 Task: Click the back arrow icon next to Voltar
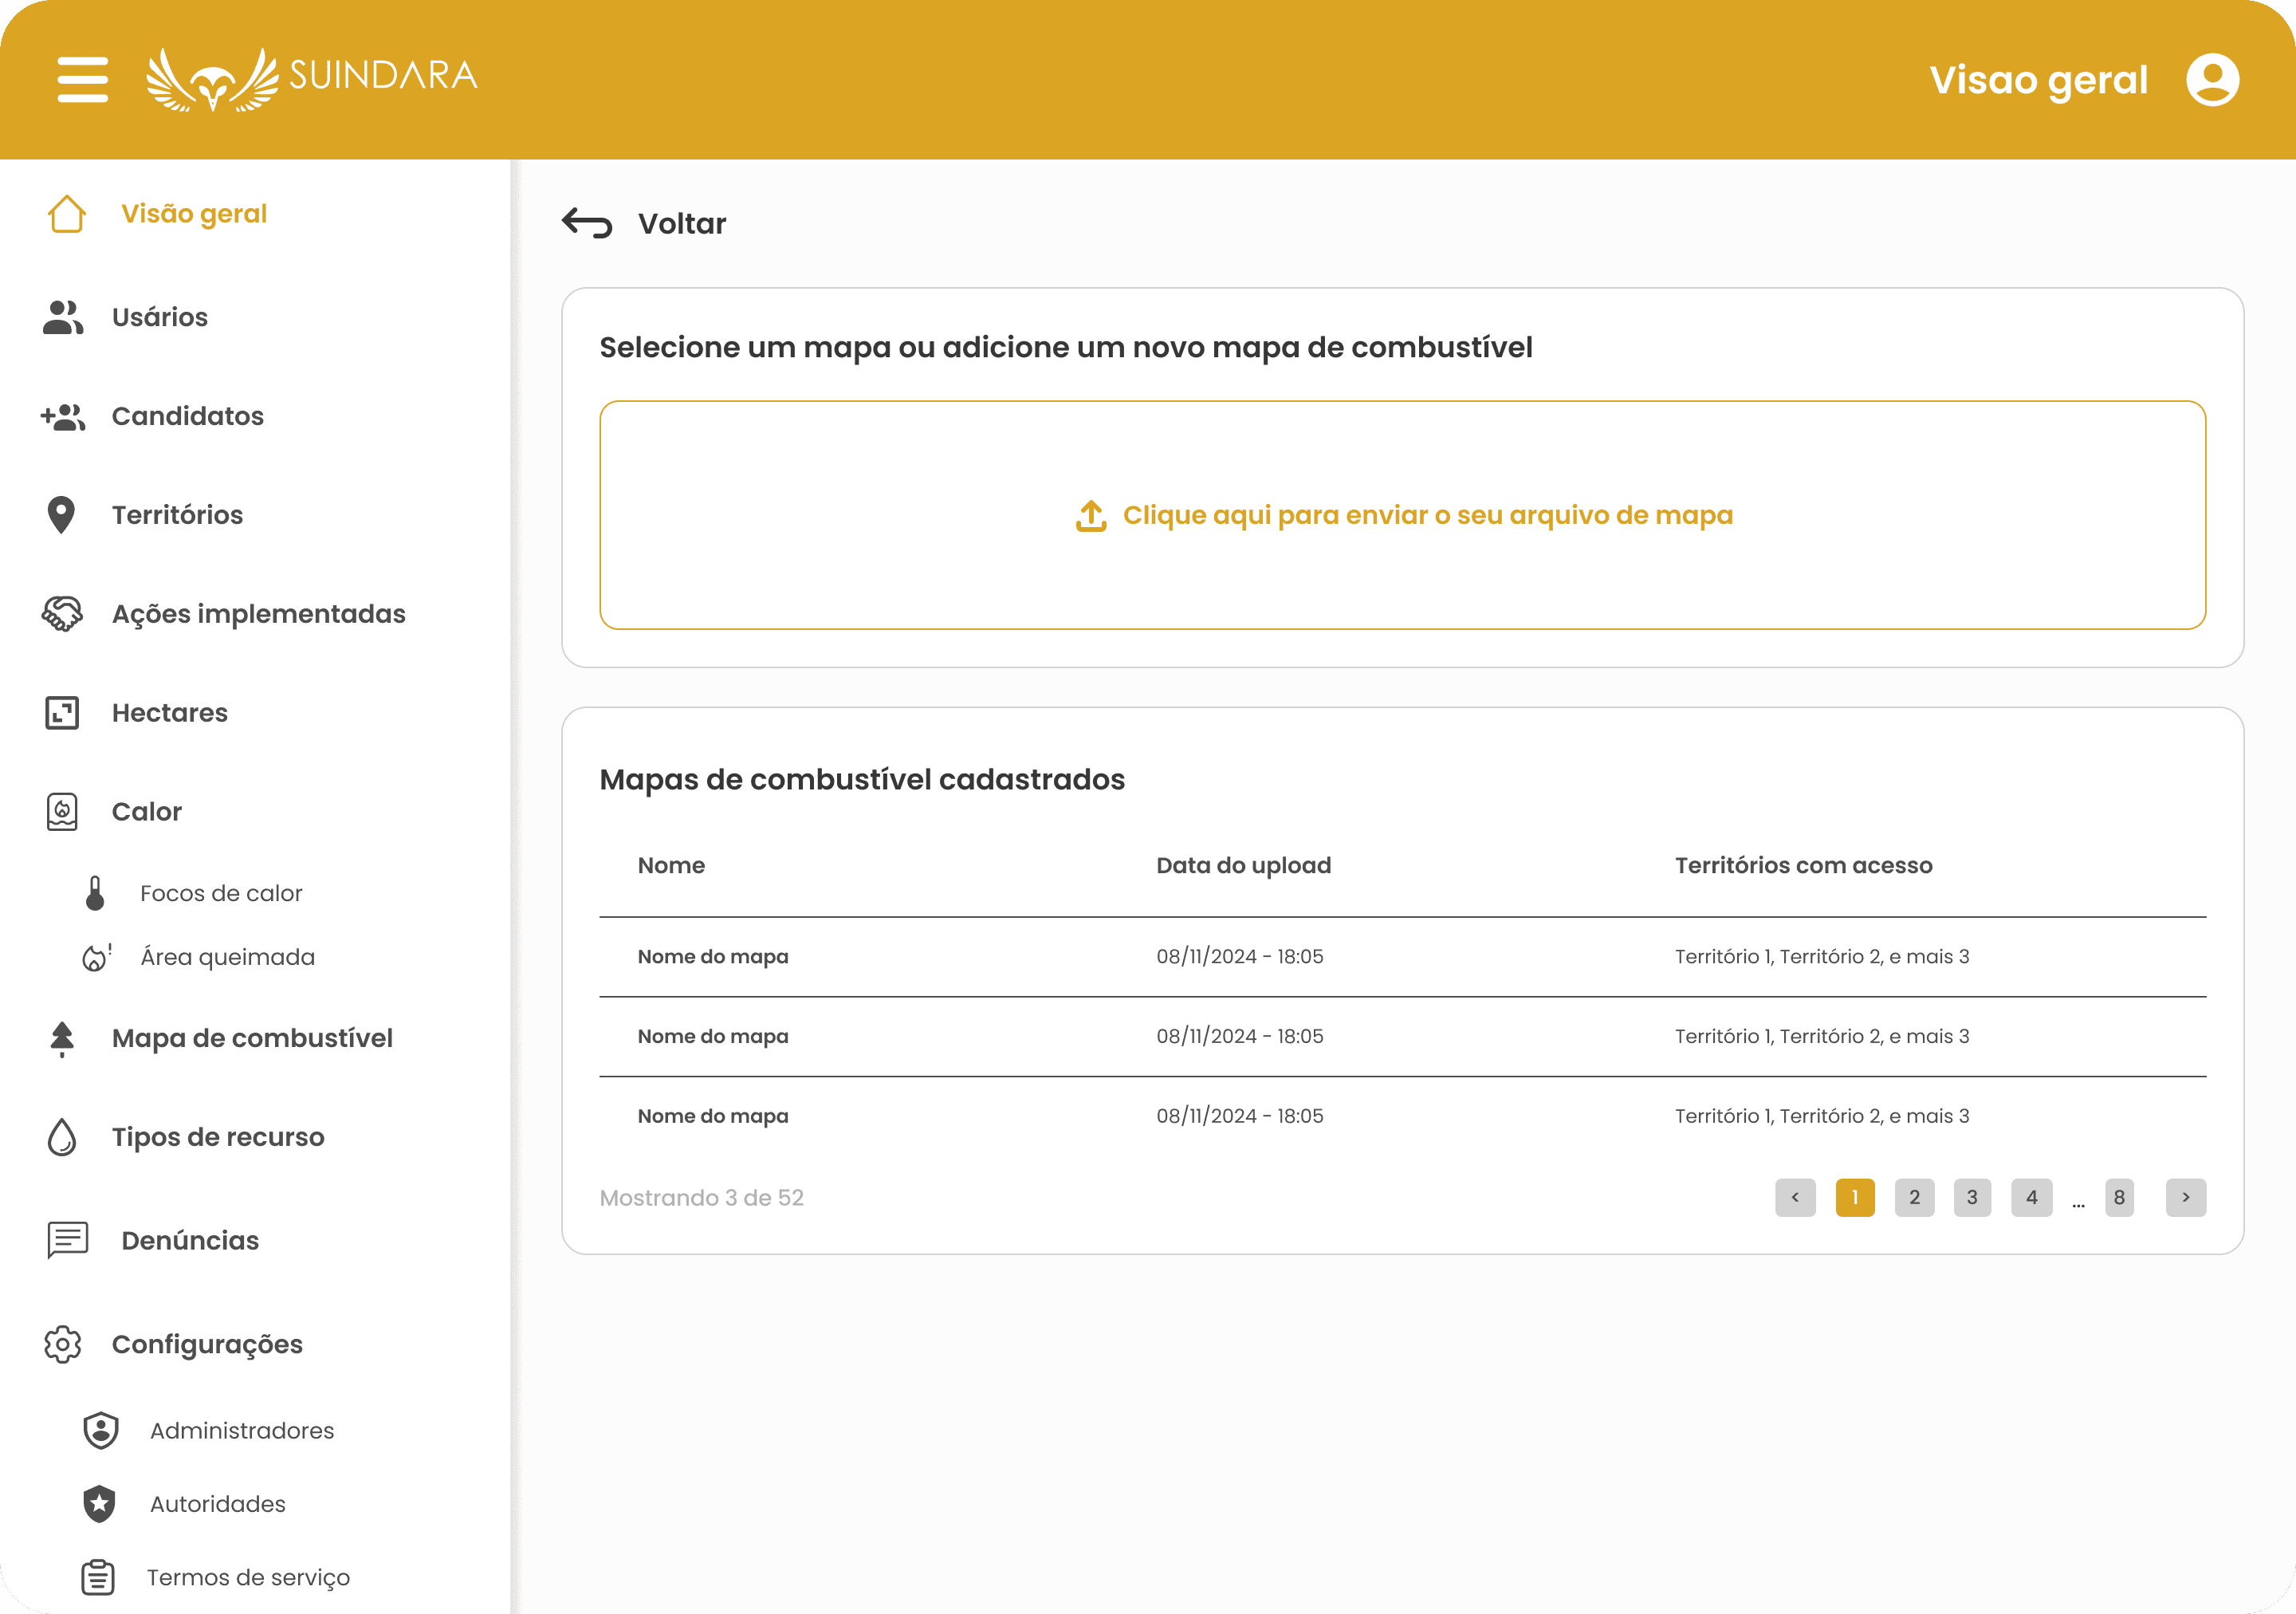[587, 223]
